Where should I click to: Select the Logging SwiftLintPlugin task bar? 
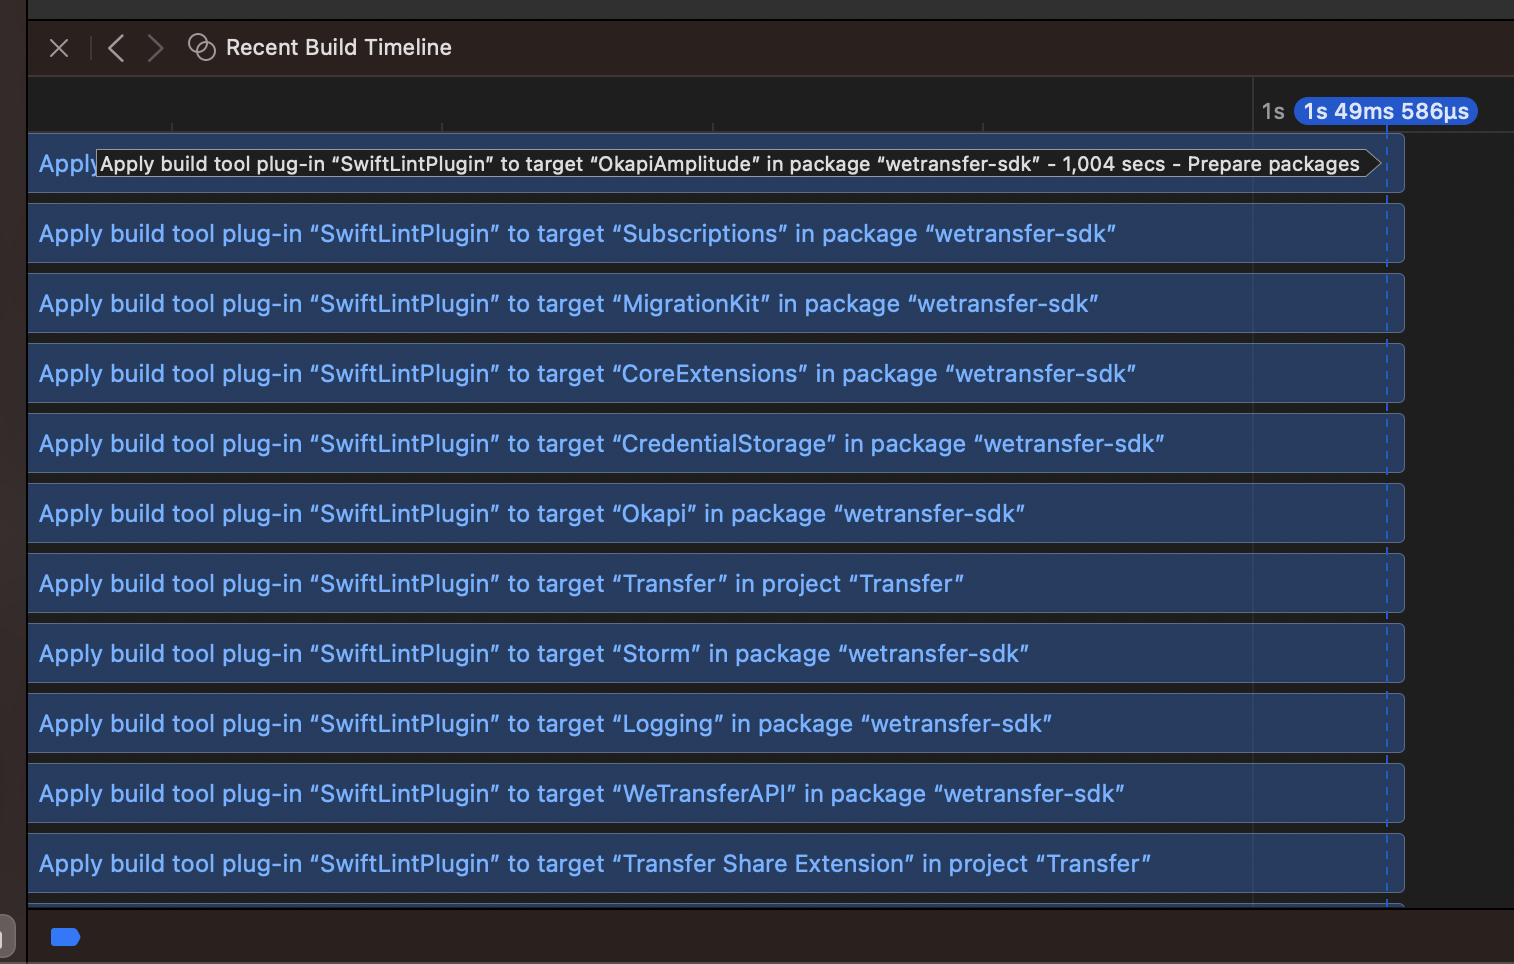click(716, 723)
